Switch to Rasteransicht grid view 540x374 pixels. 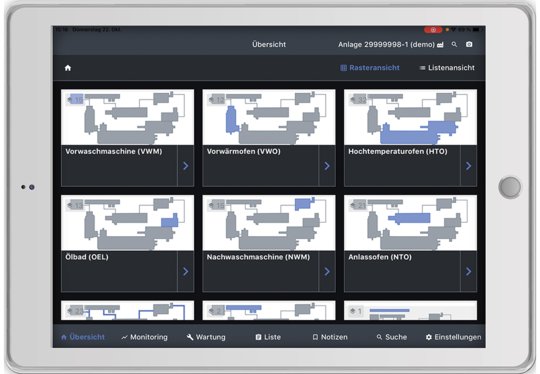pyautogui.click(x=370, y=68)
